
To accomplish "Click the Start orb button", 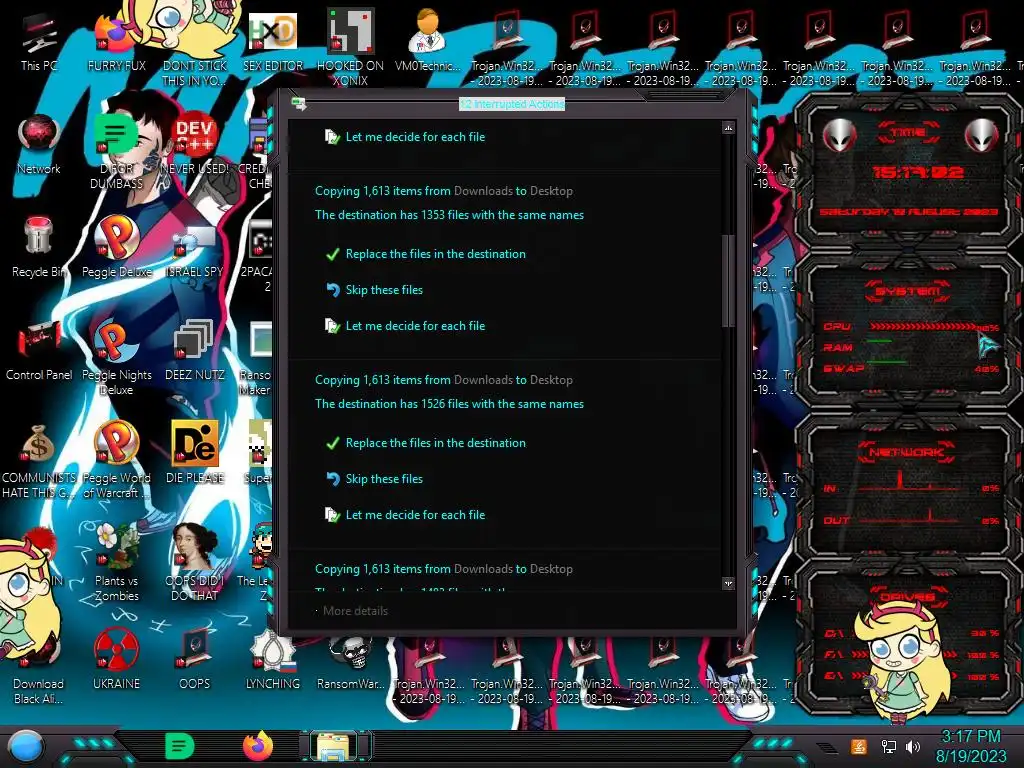I will coord(25,746).
